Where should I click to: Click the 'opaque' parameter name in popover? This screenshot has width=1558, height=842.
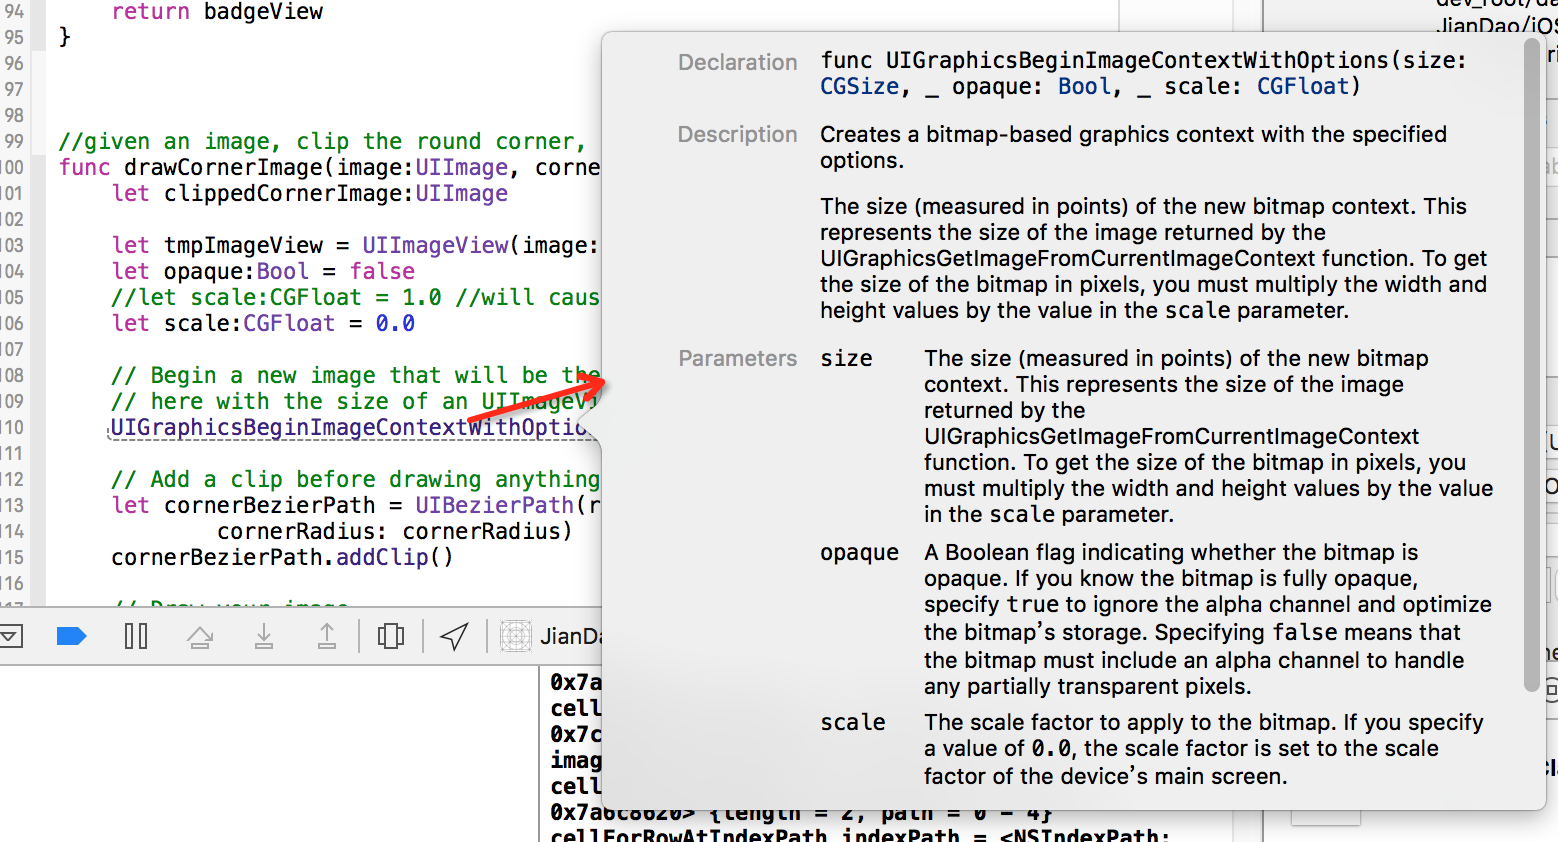[x=859, y=553]
